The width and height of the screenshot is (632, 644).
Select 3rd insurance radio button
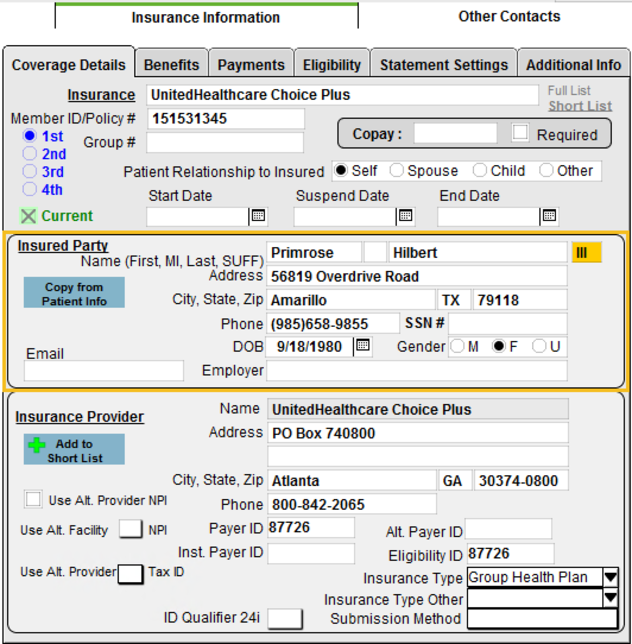coord(30,171)
